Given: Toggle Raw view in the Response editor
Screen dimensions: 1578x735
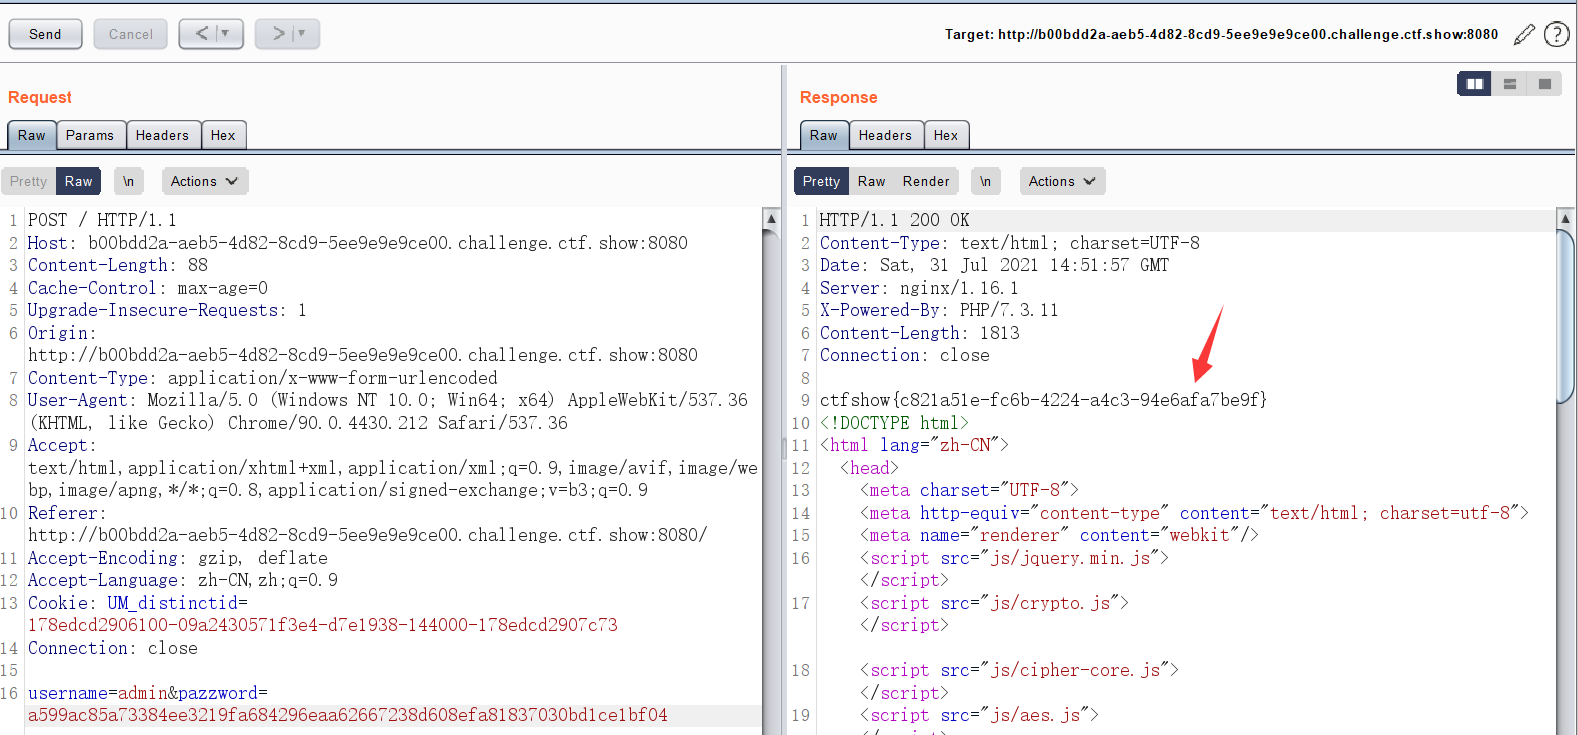Looking at the screenshot, I should [x=872, y=181].
